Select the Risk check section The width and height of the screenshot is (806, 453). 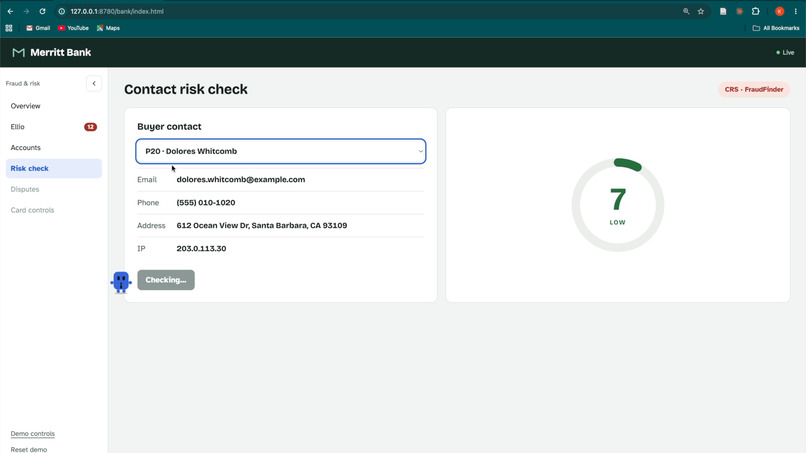coord(53,169)
